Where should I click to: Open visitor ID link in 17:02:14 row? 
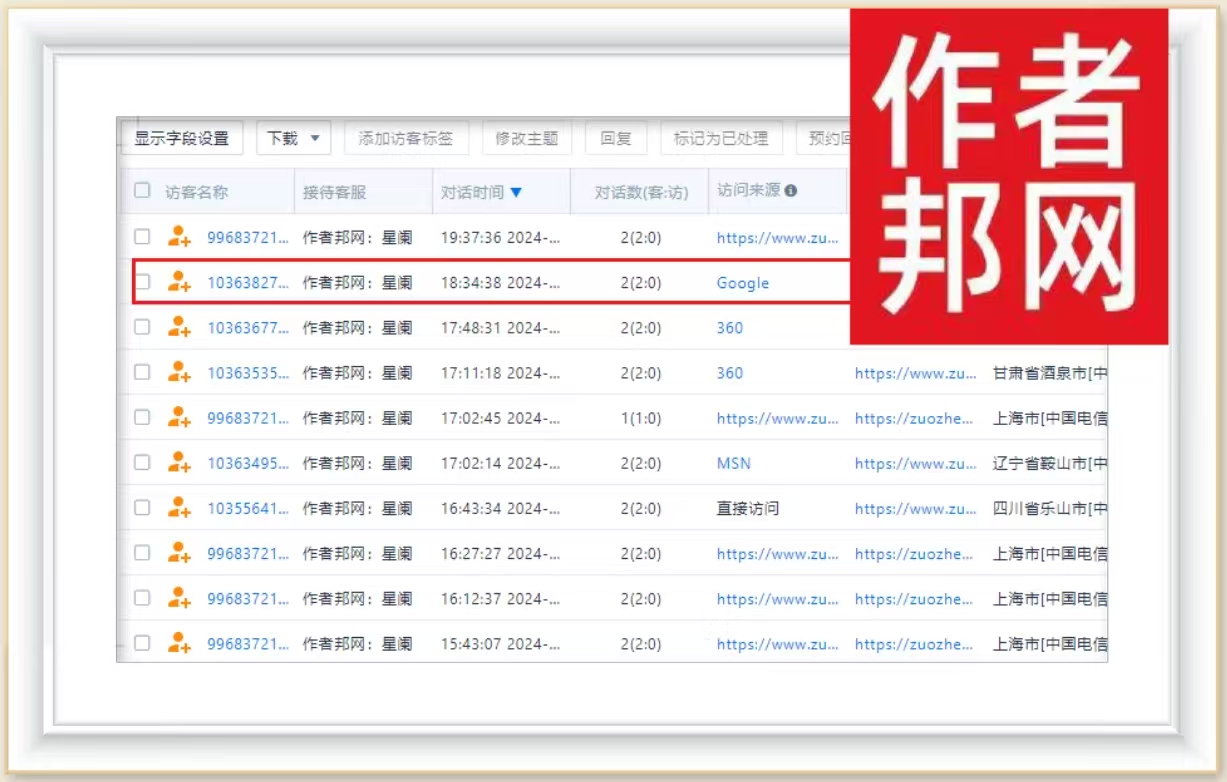coord(248,463)
